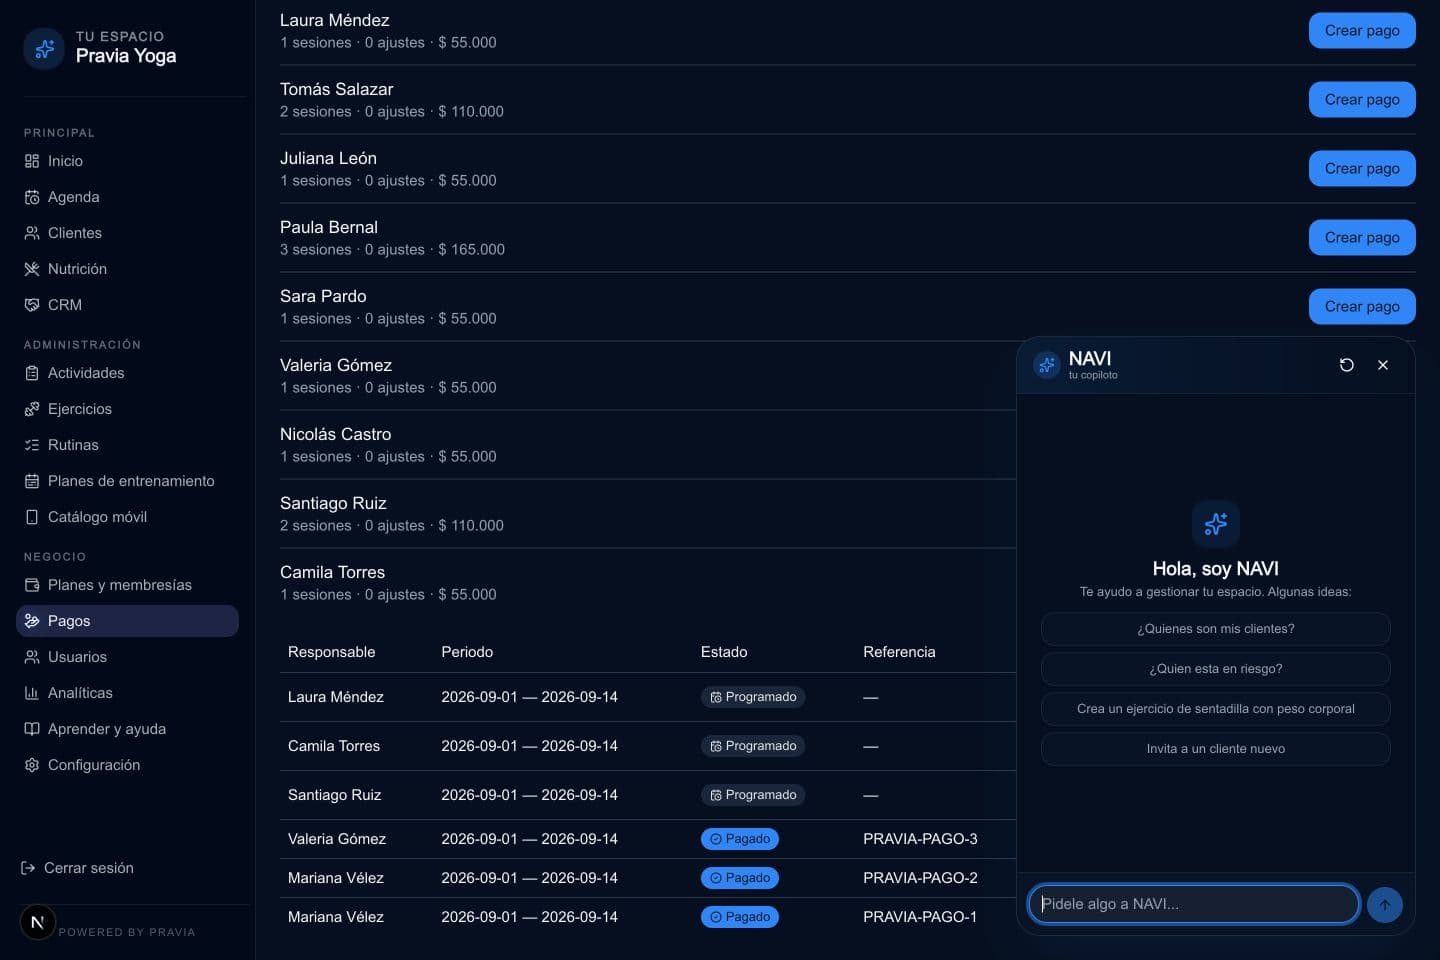Create payment for Juliana León
Screen dimensions: 1440x960
tap(1362, 169)
